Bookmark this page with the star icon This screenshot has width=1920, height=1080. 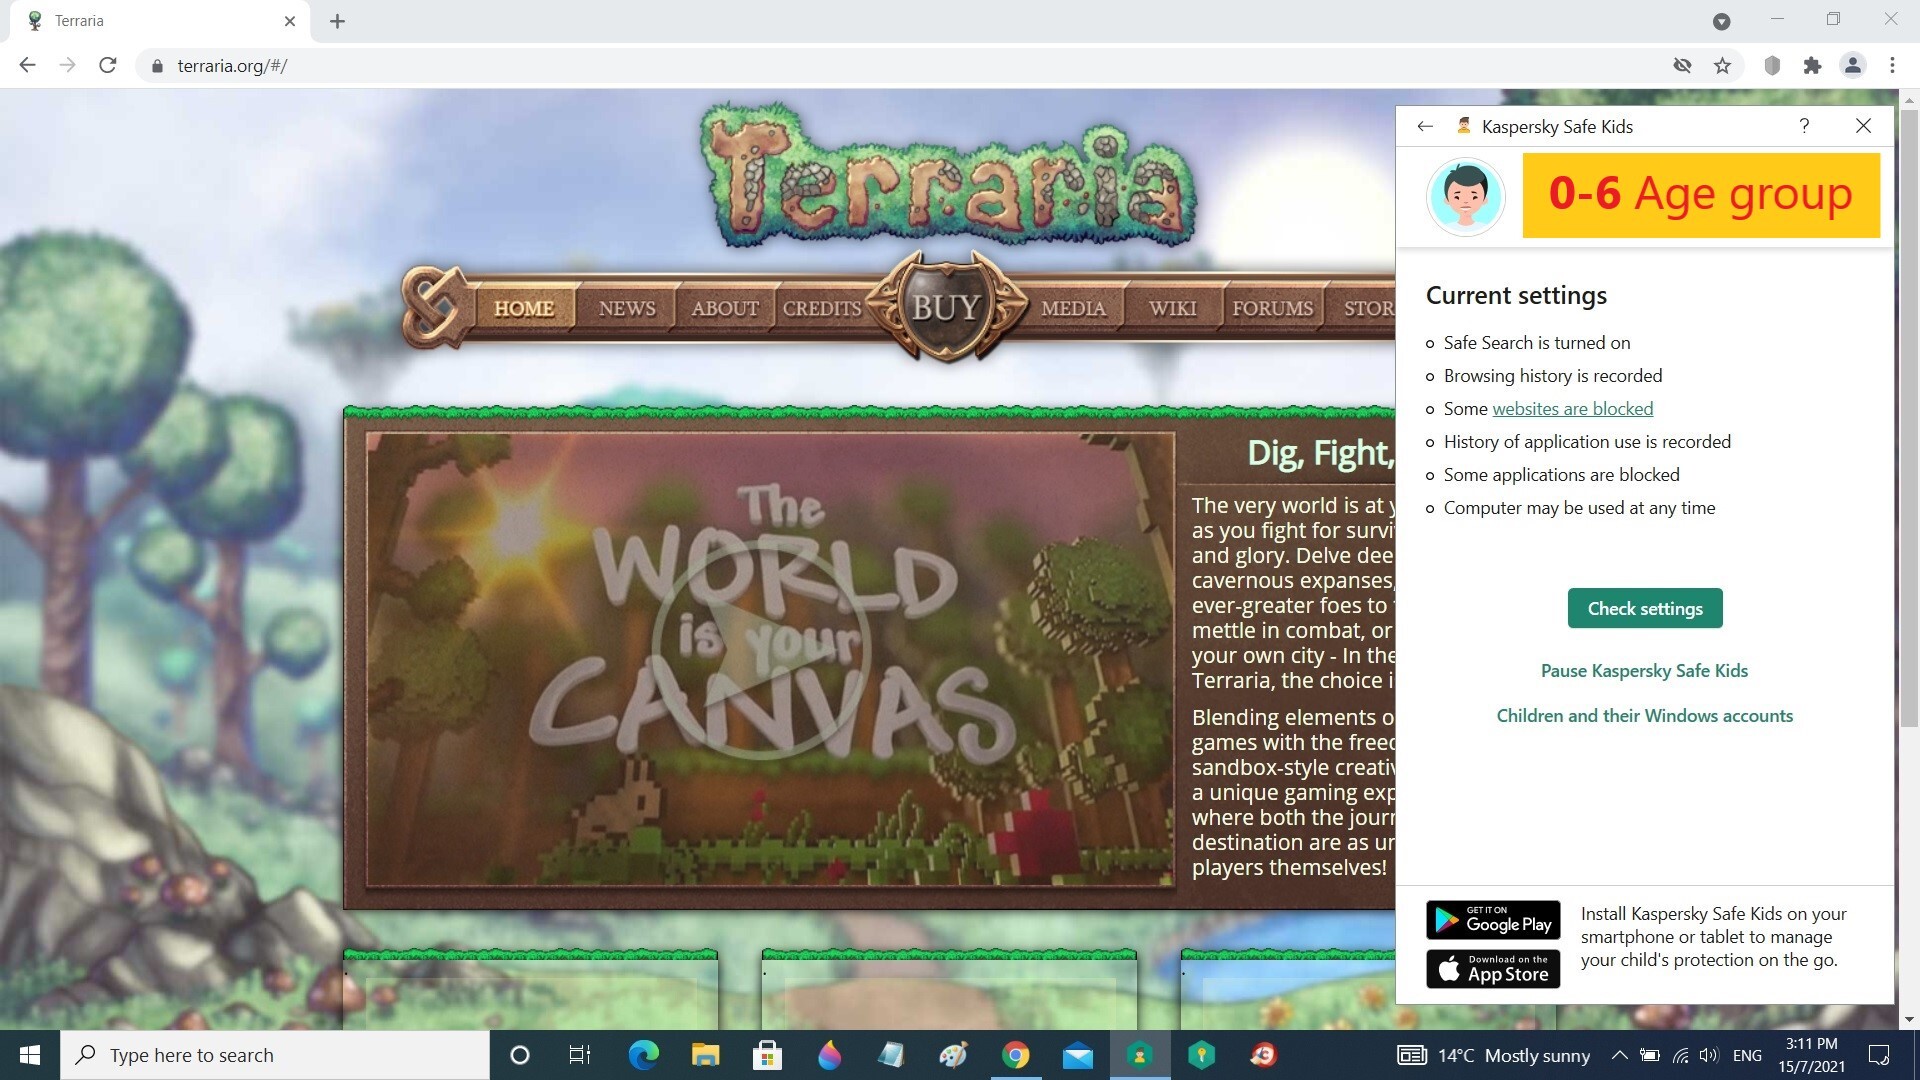tap(1722, 66)
